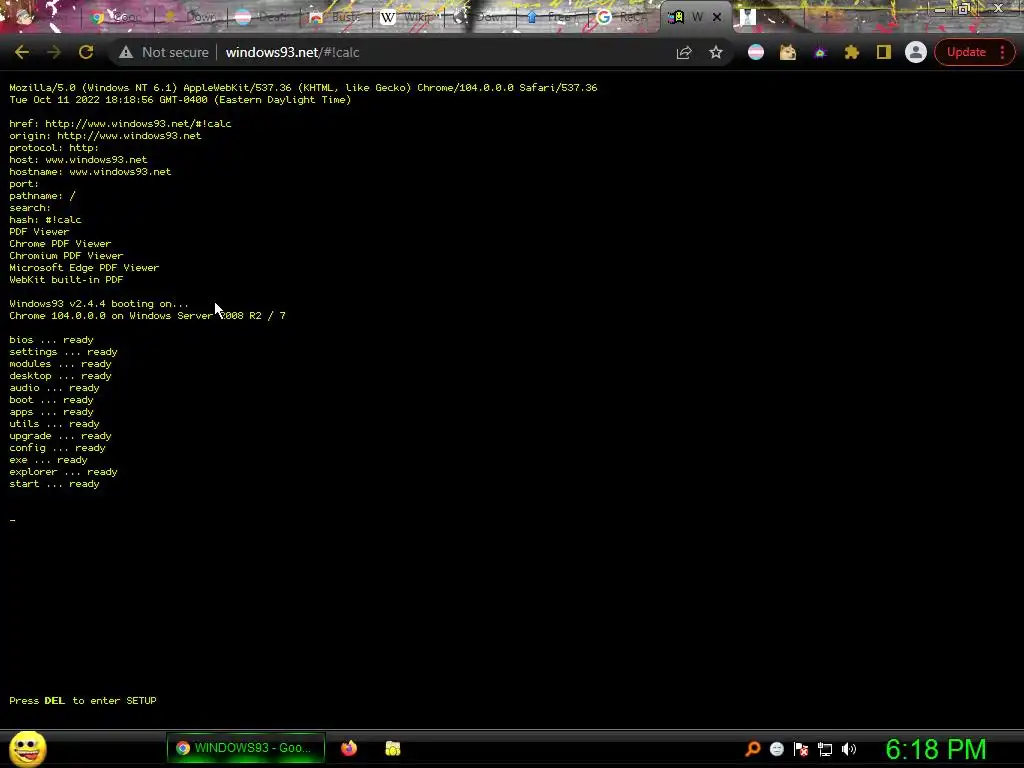Switch to the Wikipedia tab
This screenshot has height=768, width=1024.
coord(408,18)
